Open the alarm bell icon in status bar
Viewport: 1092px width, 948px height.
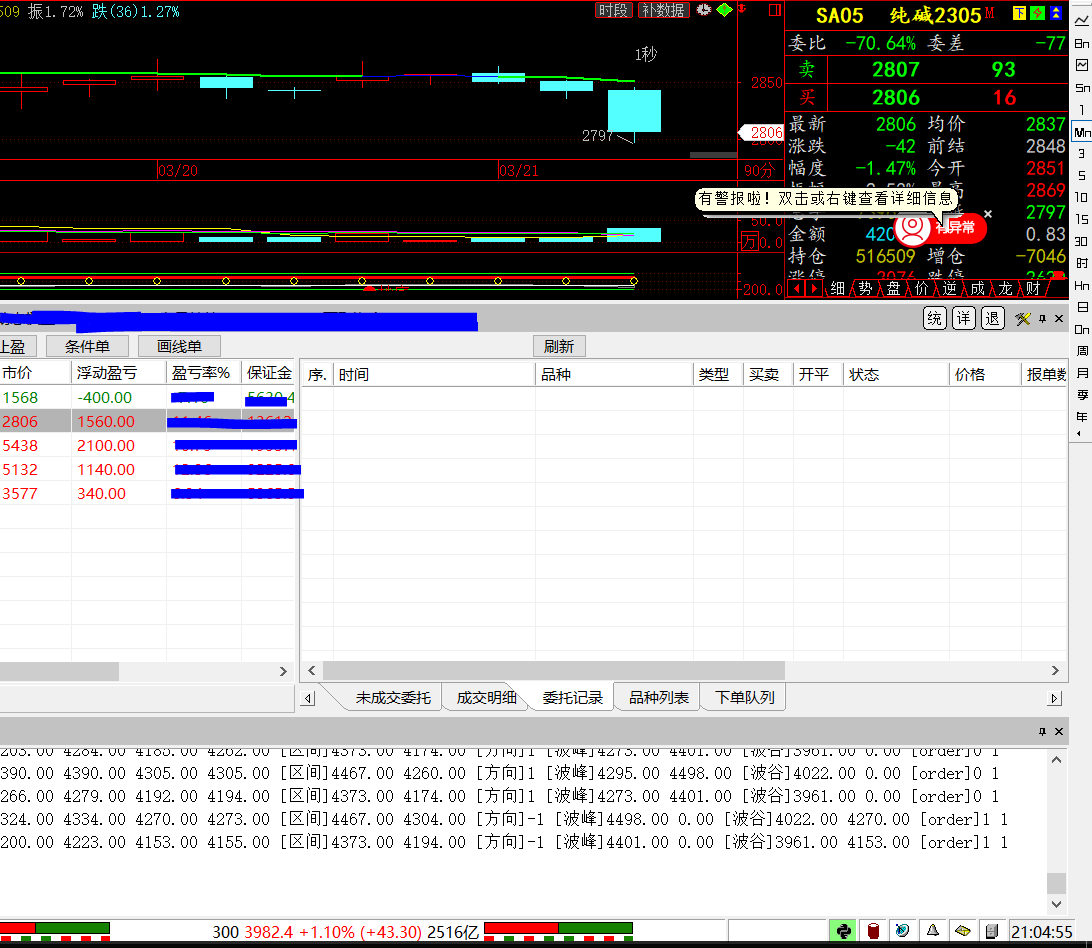click(932, 932)
